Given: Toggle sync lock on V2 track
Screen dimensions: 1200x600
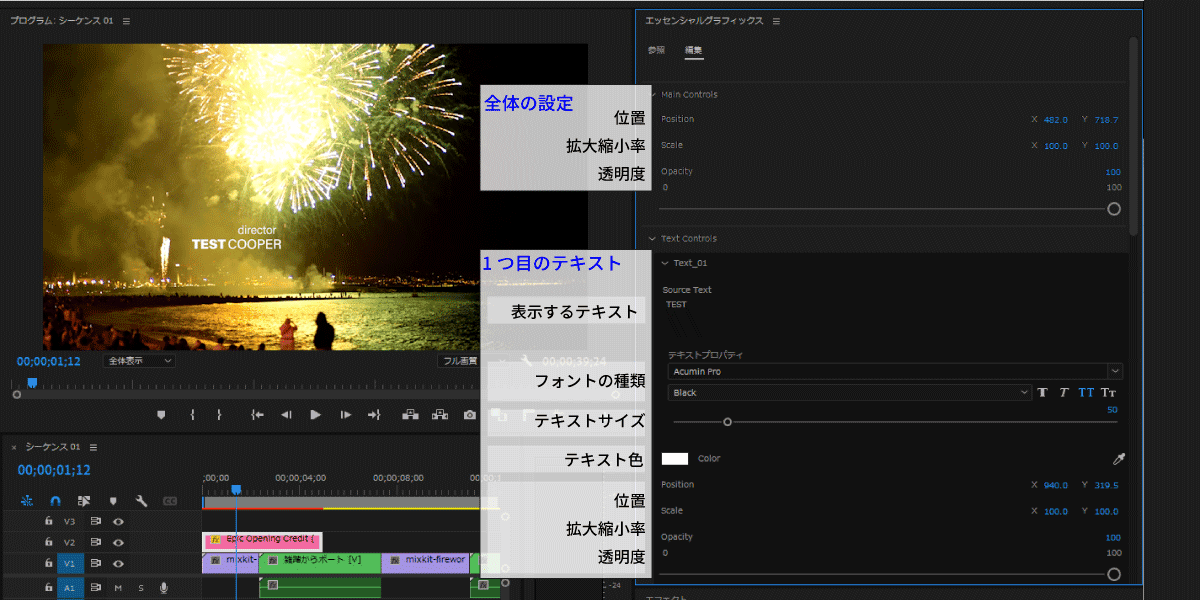Looking at the screenshot, I should coord(97,542).
